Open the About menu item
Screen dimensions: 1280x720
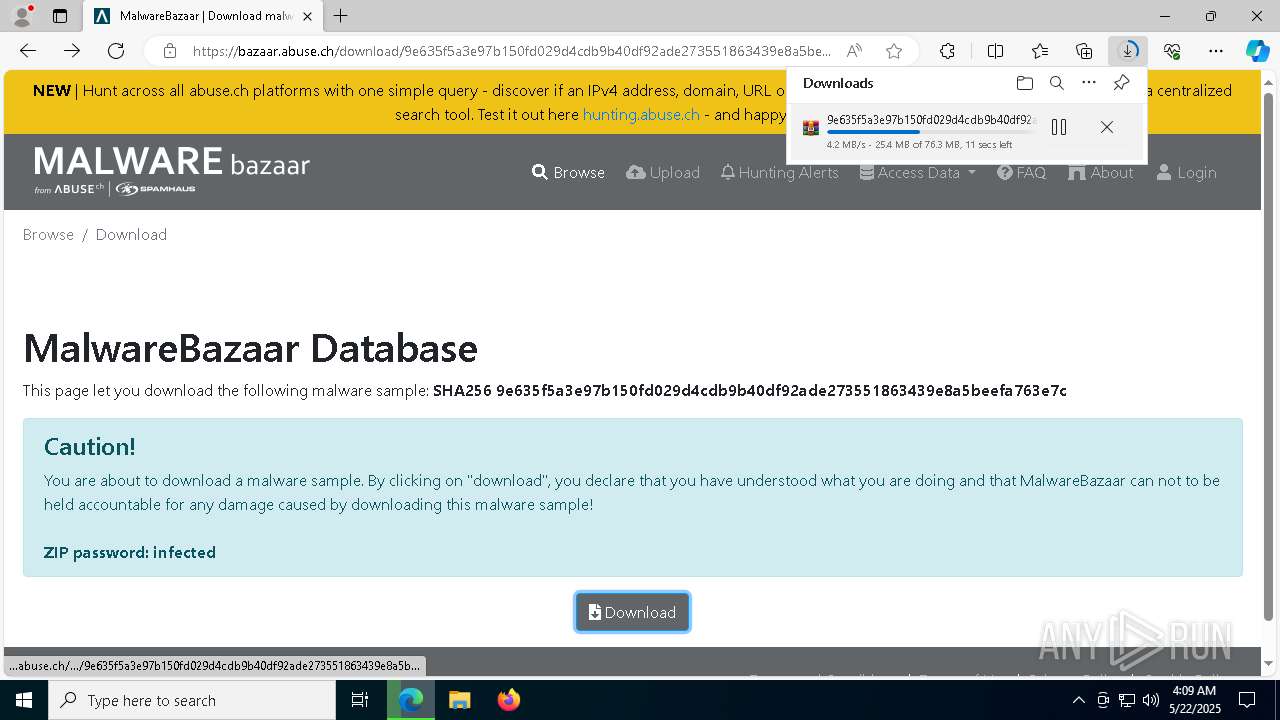point(1101,172)
